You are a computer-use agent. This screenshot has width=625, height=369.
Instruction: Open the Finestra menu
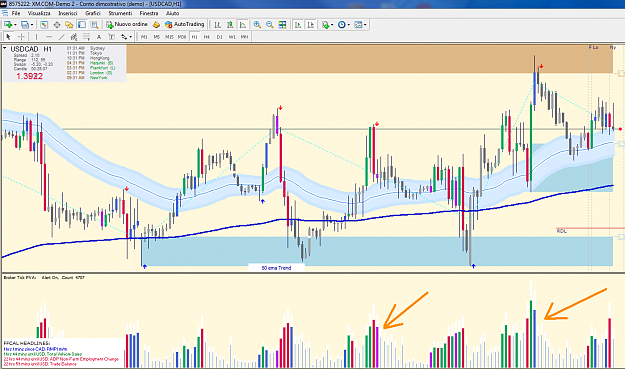tap(149, 13)
